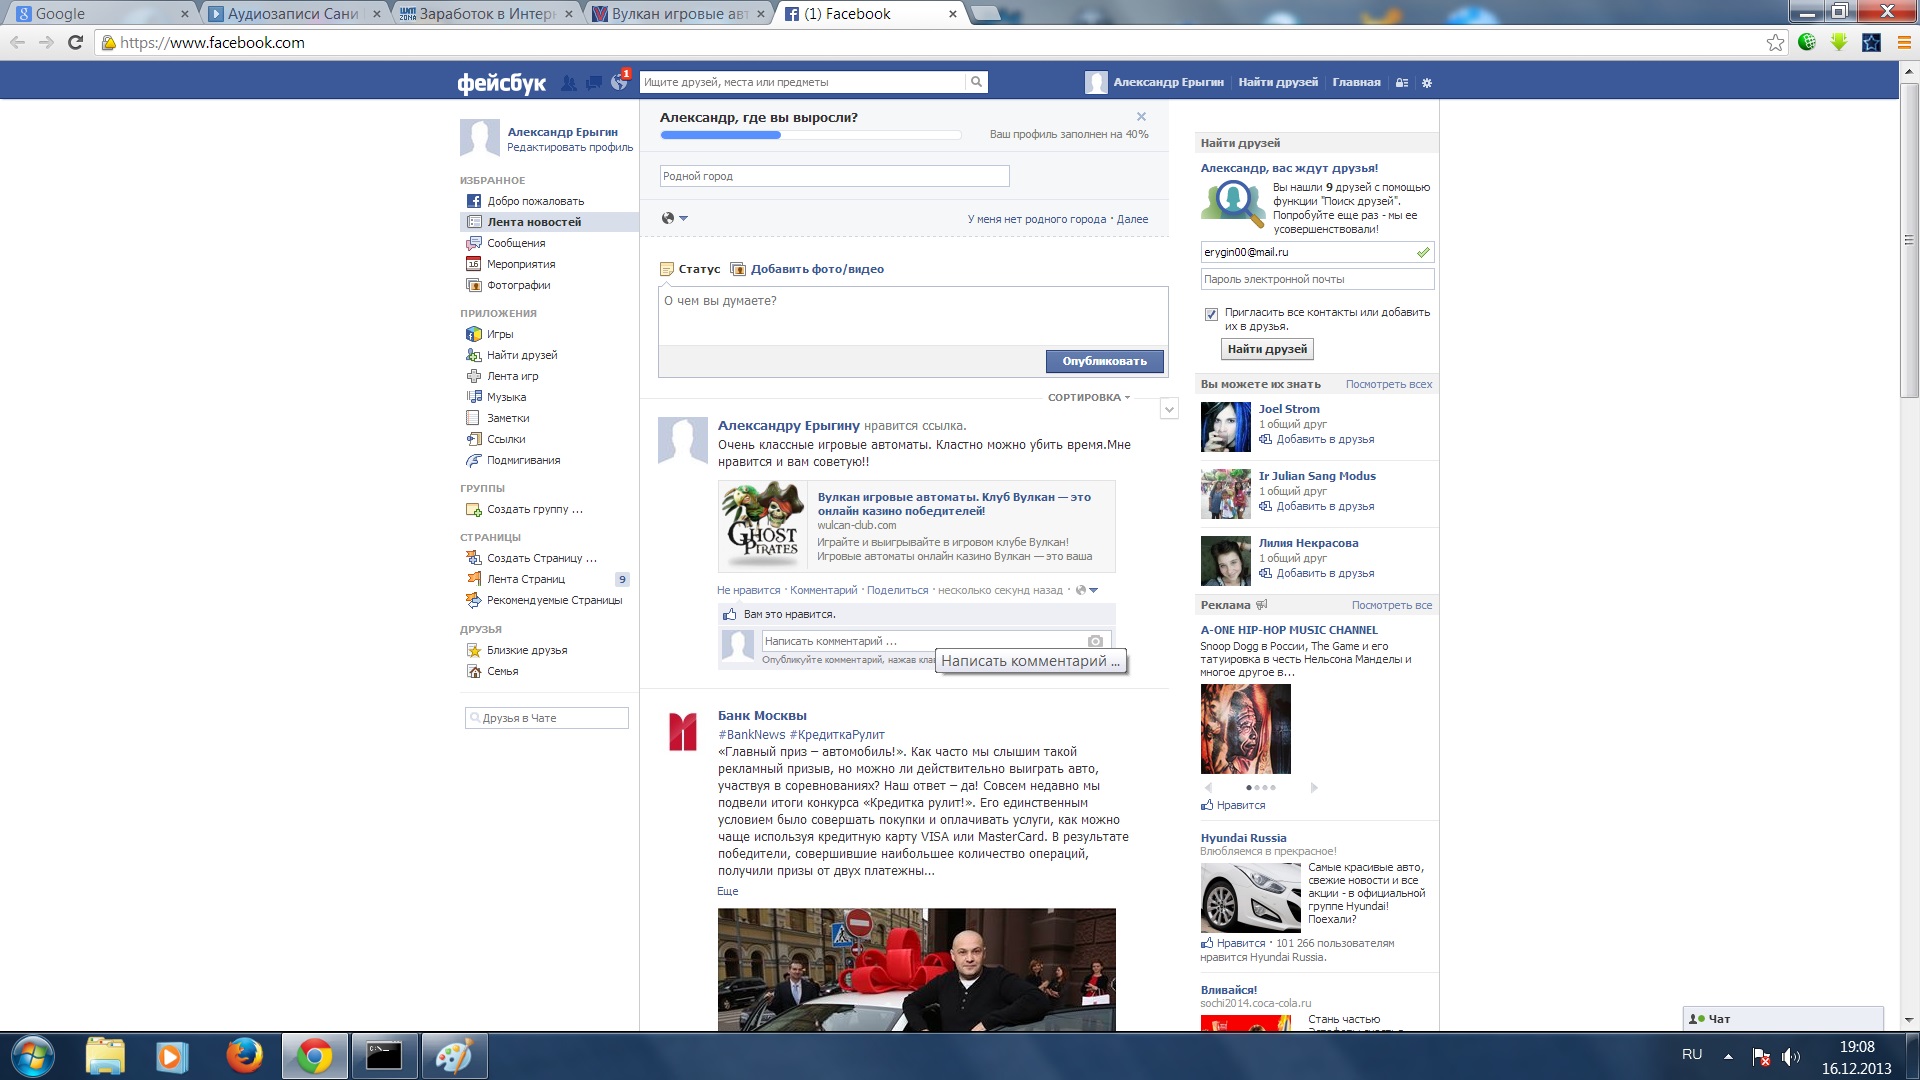
Task: Click Еще to expand Банк Москвы post
Action: (728, 891)
